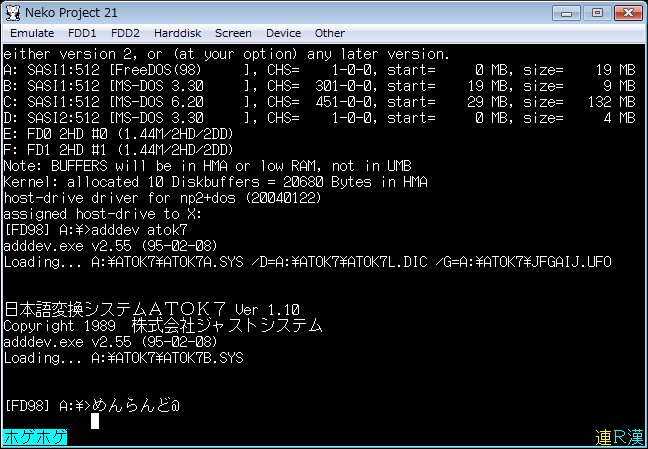The image size is (648, 449).
Task: Click the 'CHS= 451-0-0' value
Action: [322, 102]
